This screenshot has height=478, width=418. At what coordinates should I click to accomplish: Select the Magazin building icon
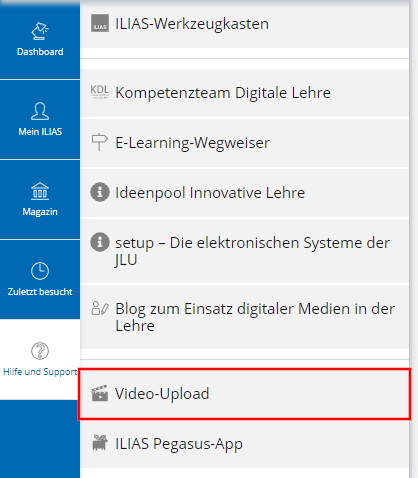[x=40, y=191]
